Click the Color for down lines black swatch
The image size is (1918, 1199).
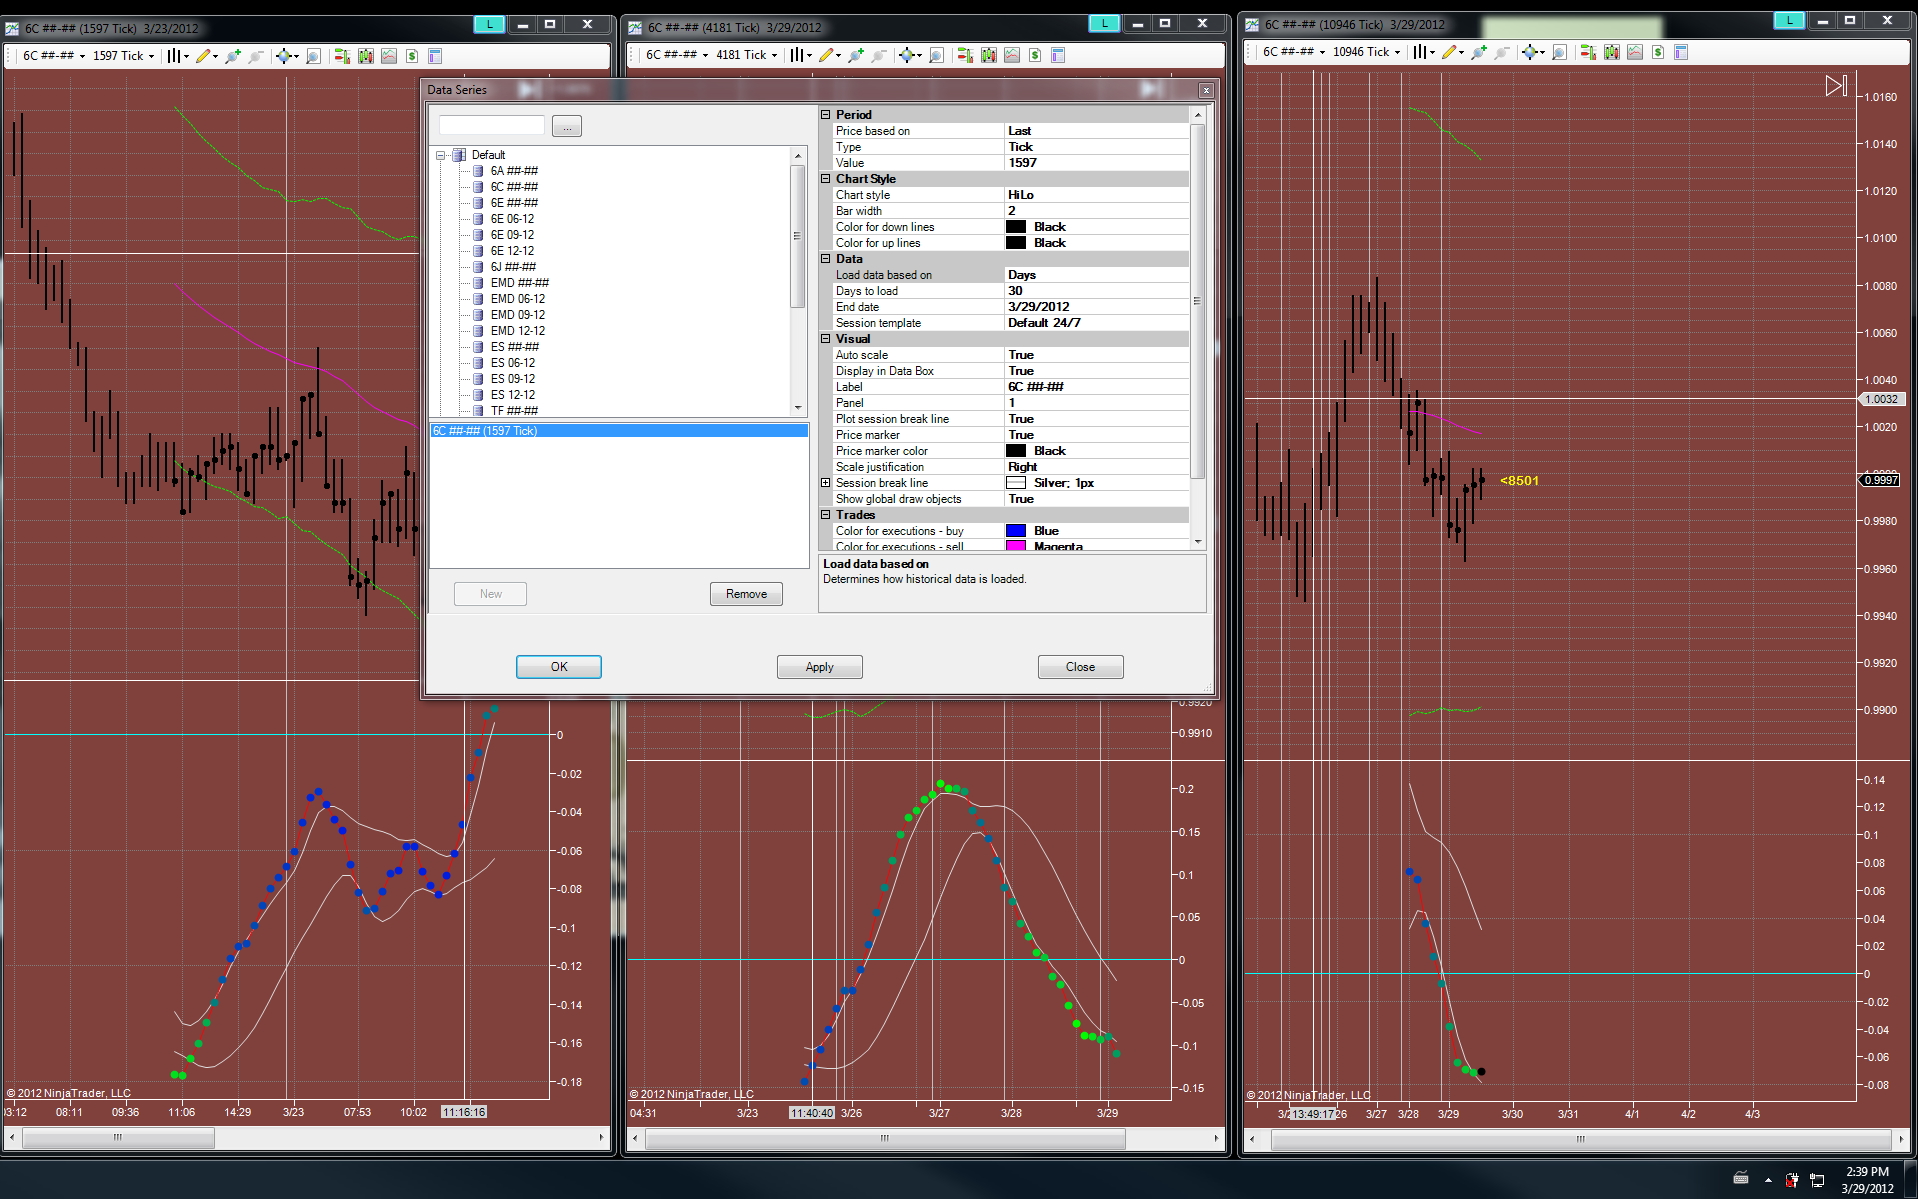[1016, 227]
